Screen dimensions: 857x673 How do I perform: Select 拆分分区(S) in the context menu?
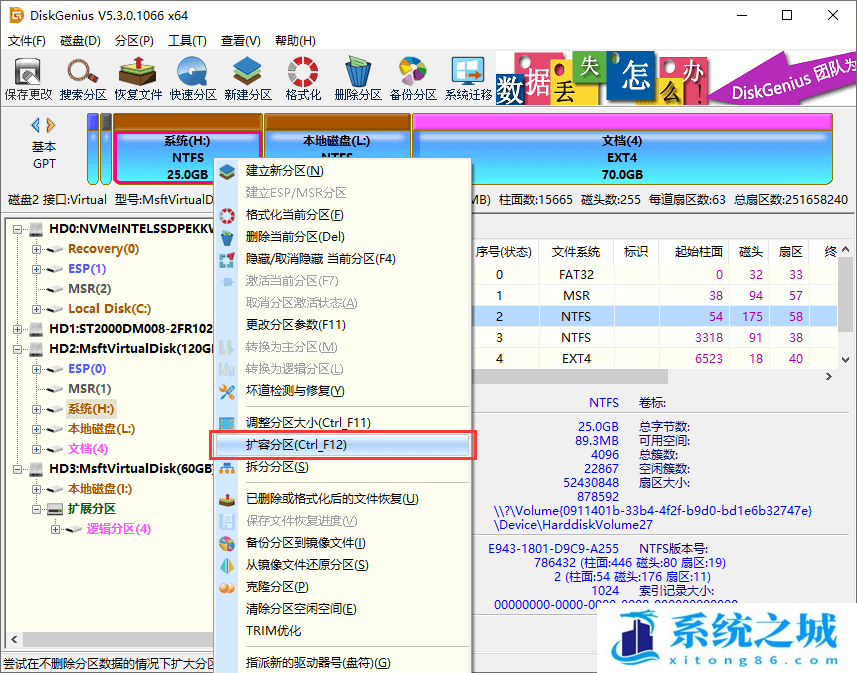pos(277,467)
